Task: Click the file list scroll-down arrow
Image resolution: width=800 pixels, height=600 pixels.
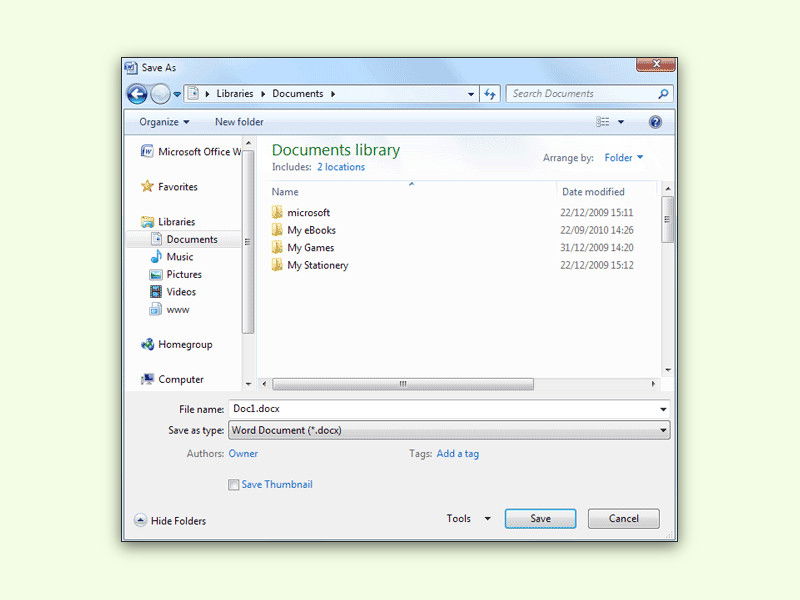Action: pyautogui.click(x=667, y=370)
